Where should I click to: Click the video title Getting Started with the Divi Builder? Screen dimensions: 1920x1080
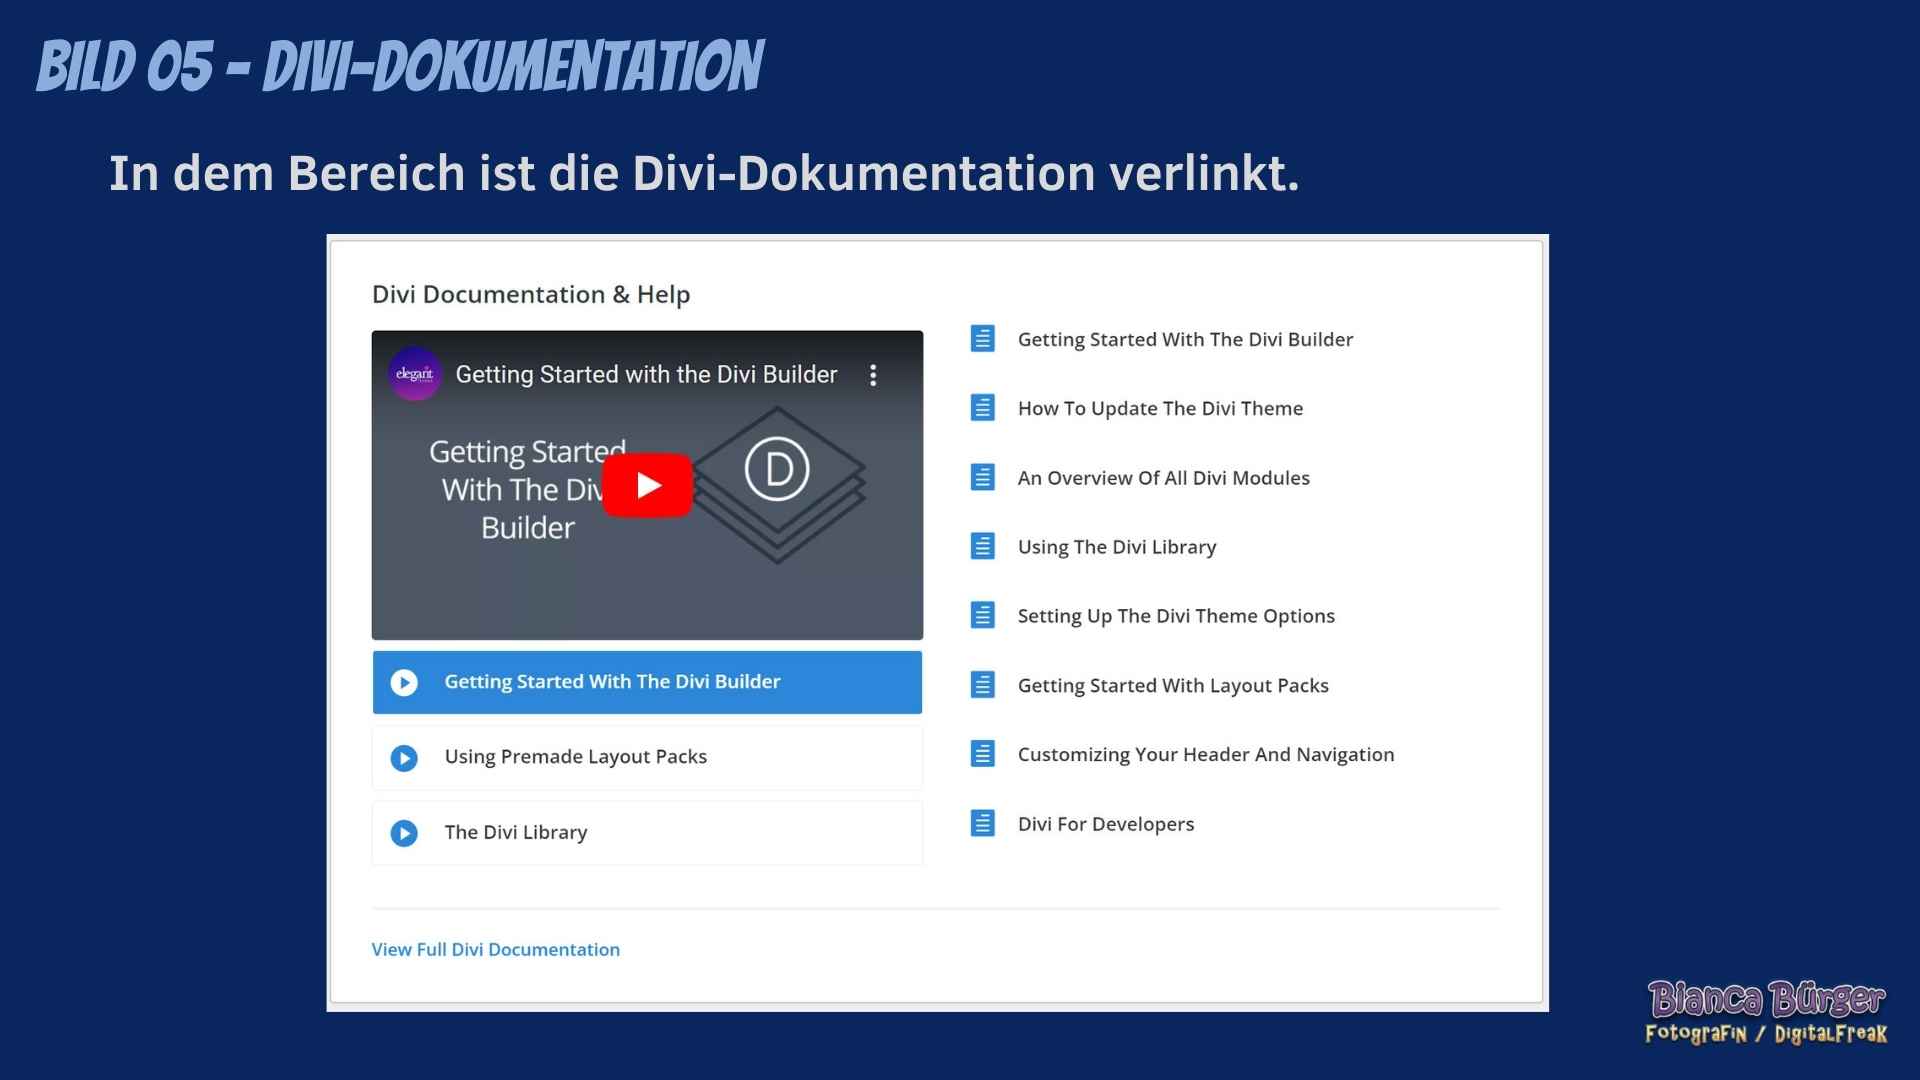(646, 374)
